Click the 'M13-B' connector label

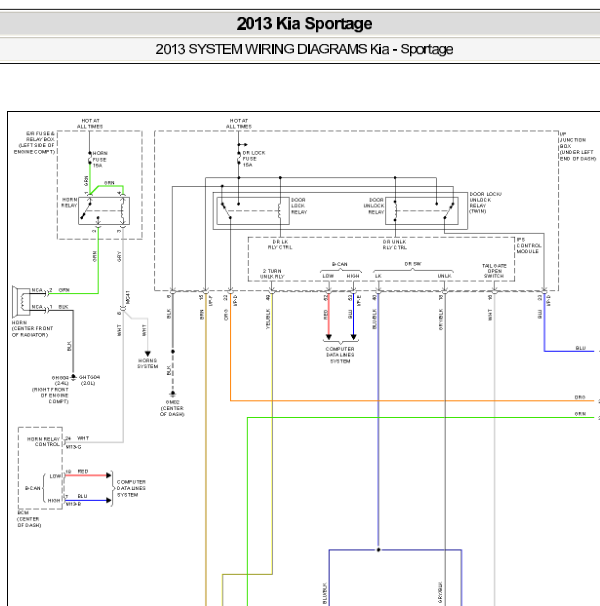[73, 504]
